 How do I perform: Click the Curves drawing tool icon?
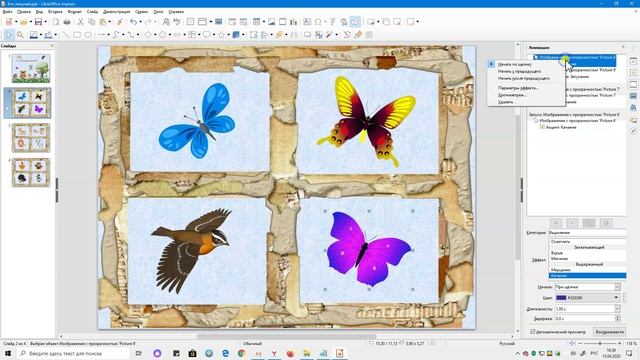tap(116, 35)
